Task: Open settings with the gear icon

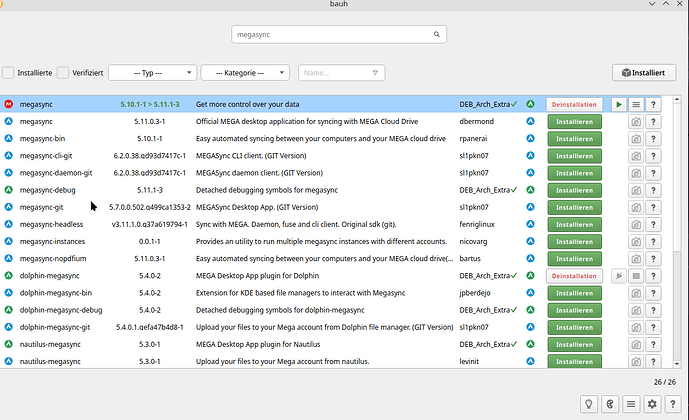Action: pyautogui.click(x=652, y=404)
